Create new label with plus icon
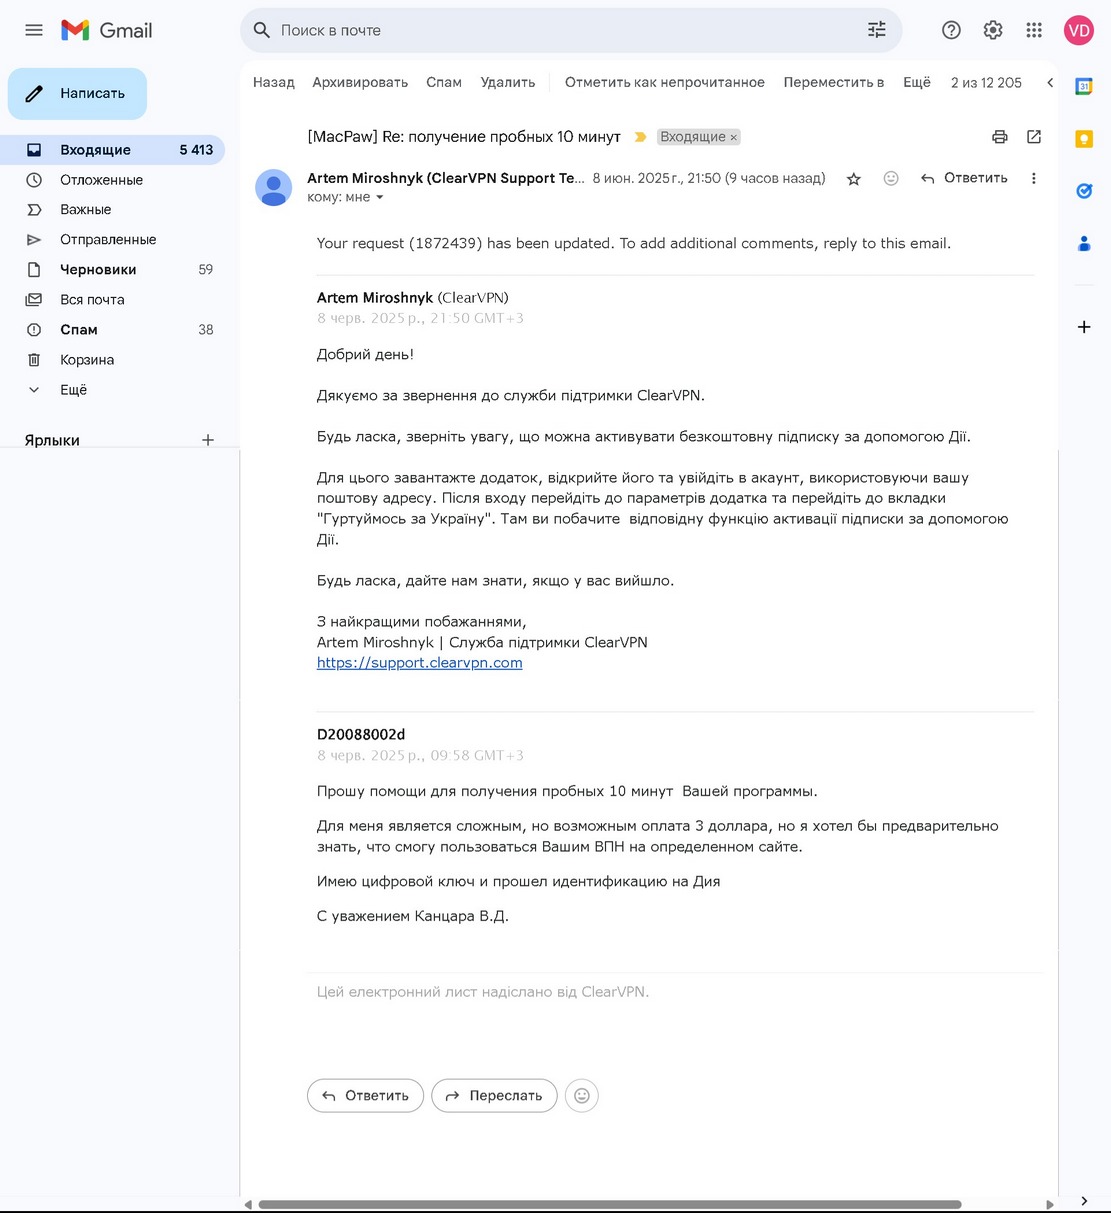Screen dimensions: 1111x1213 pos(208,440)
